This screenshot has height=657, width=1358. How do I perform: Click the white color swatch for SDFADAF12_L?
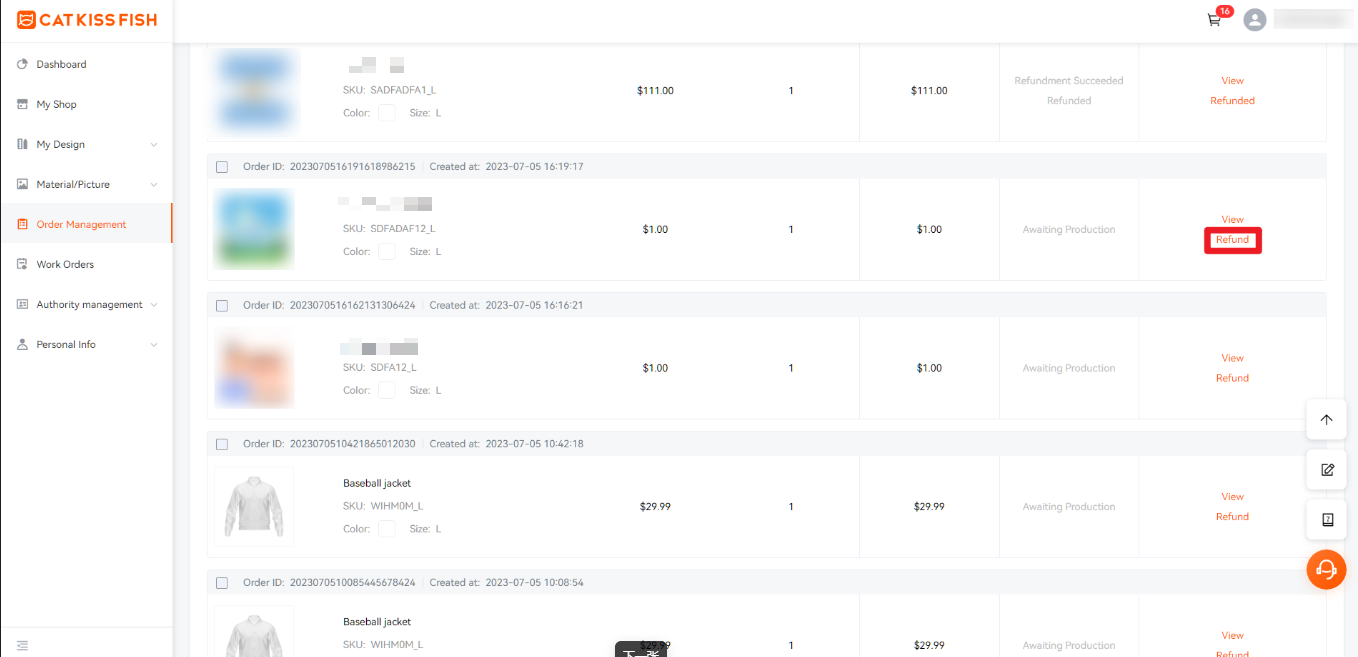coord(386,252)
